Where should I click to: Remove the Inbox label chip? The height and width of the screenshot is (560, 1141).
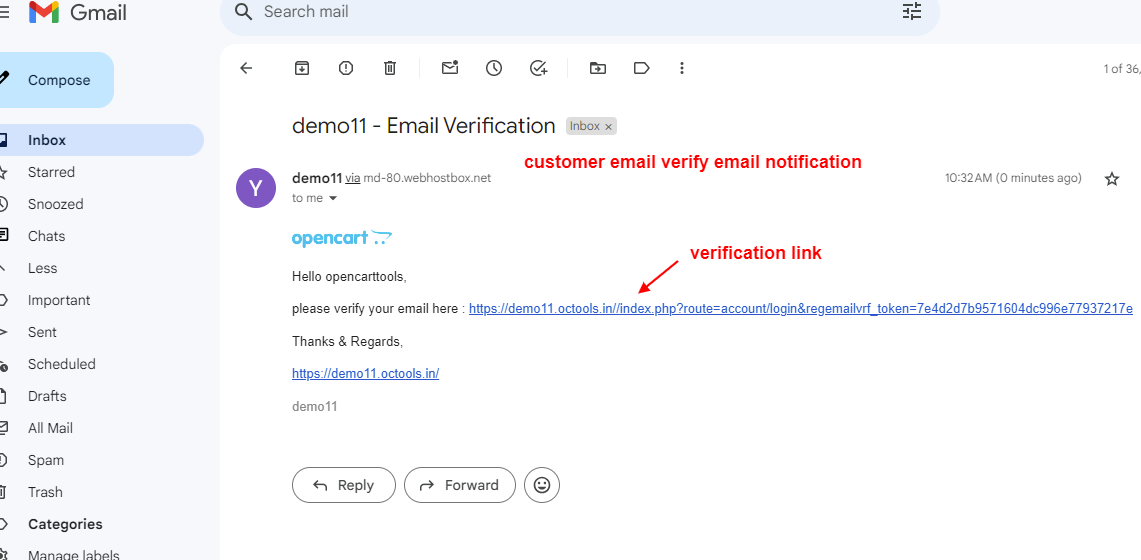click(x=609, y=127)
